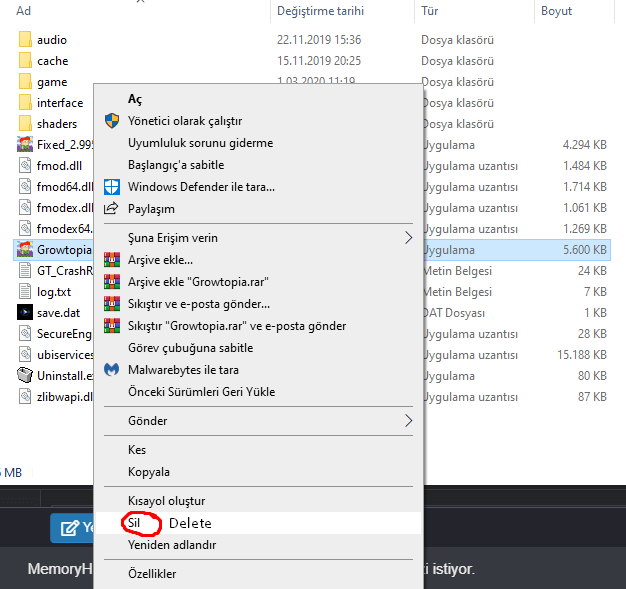Choose Görev çubuğuna sabitle
The width and height of the screenshot is (626, 589).
259,347
